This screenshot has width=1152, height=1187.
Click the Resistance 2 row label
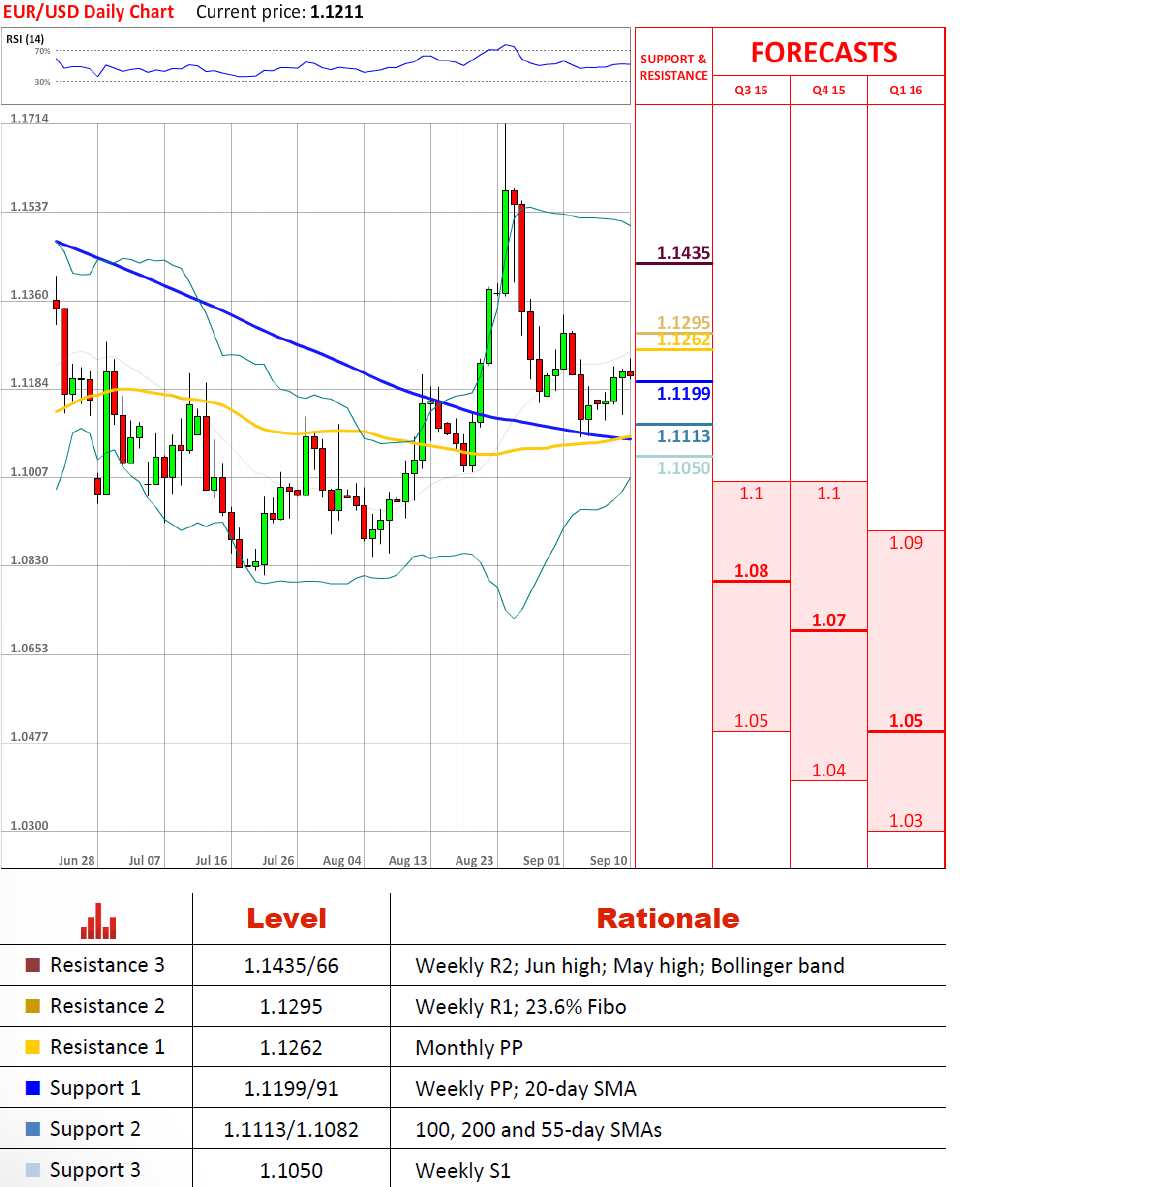[107, 1006]
